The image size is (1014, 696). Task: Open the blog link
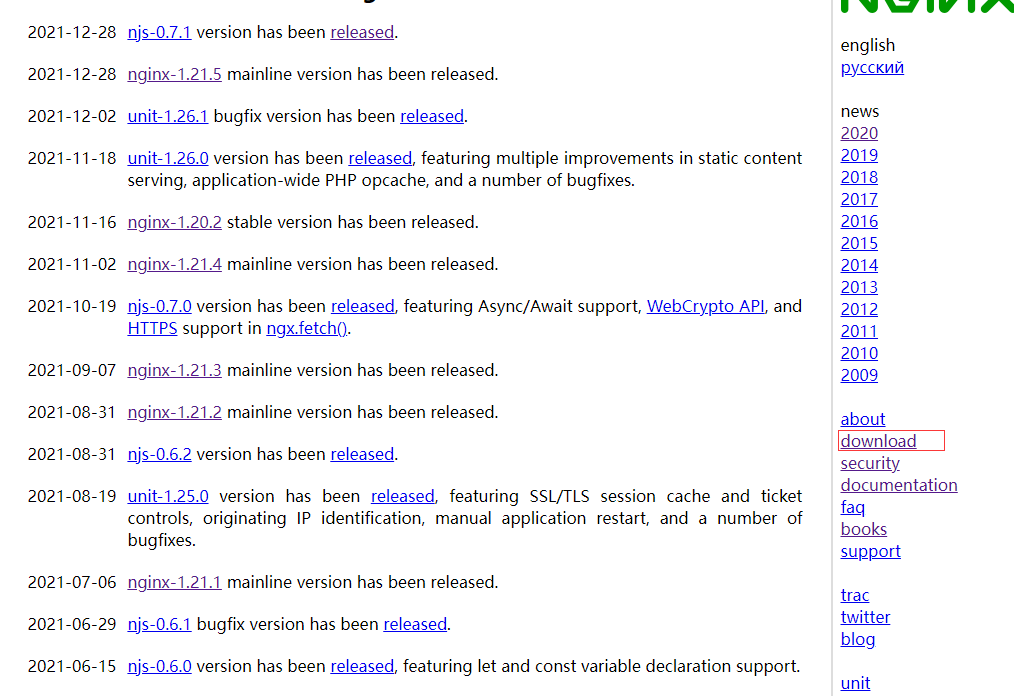click(x=858, y=640)
